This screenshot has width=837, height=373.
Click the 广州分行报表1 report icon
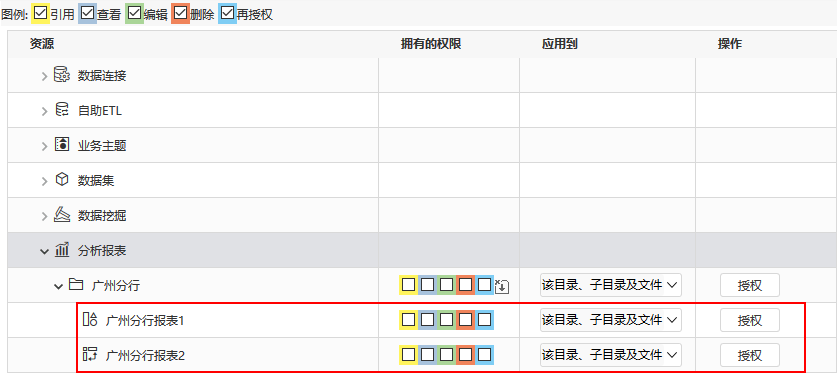pyautogui.click(x=90, y=320)
